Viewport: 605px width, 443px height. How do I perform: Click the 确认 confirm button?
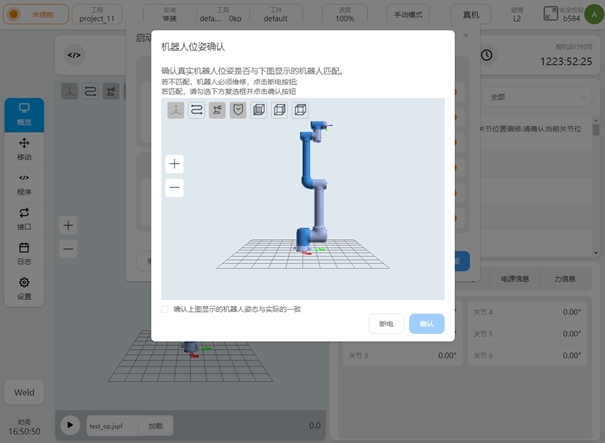tap(427, 324)
